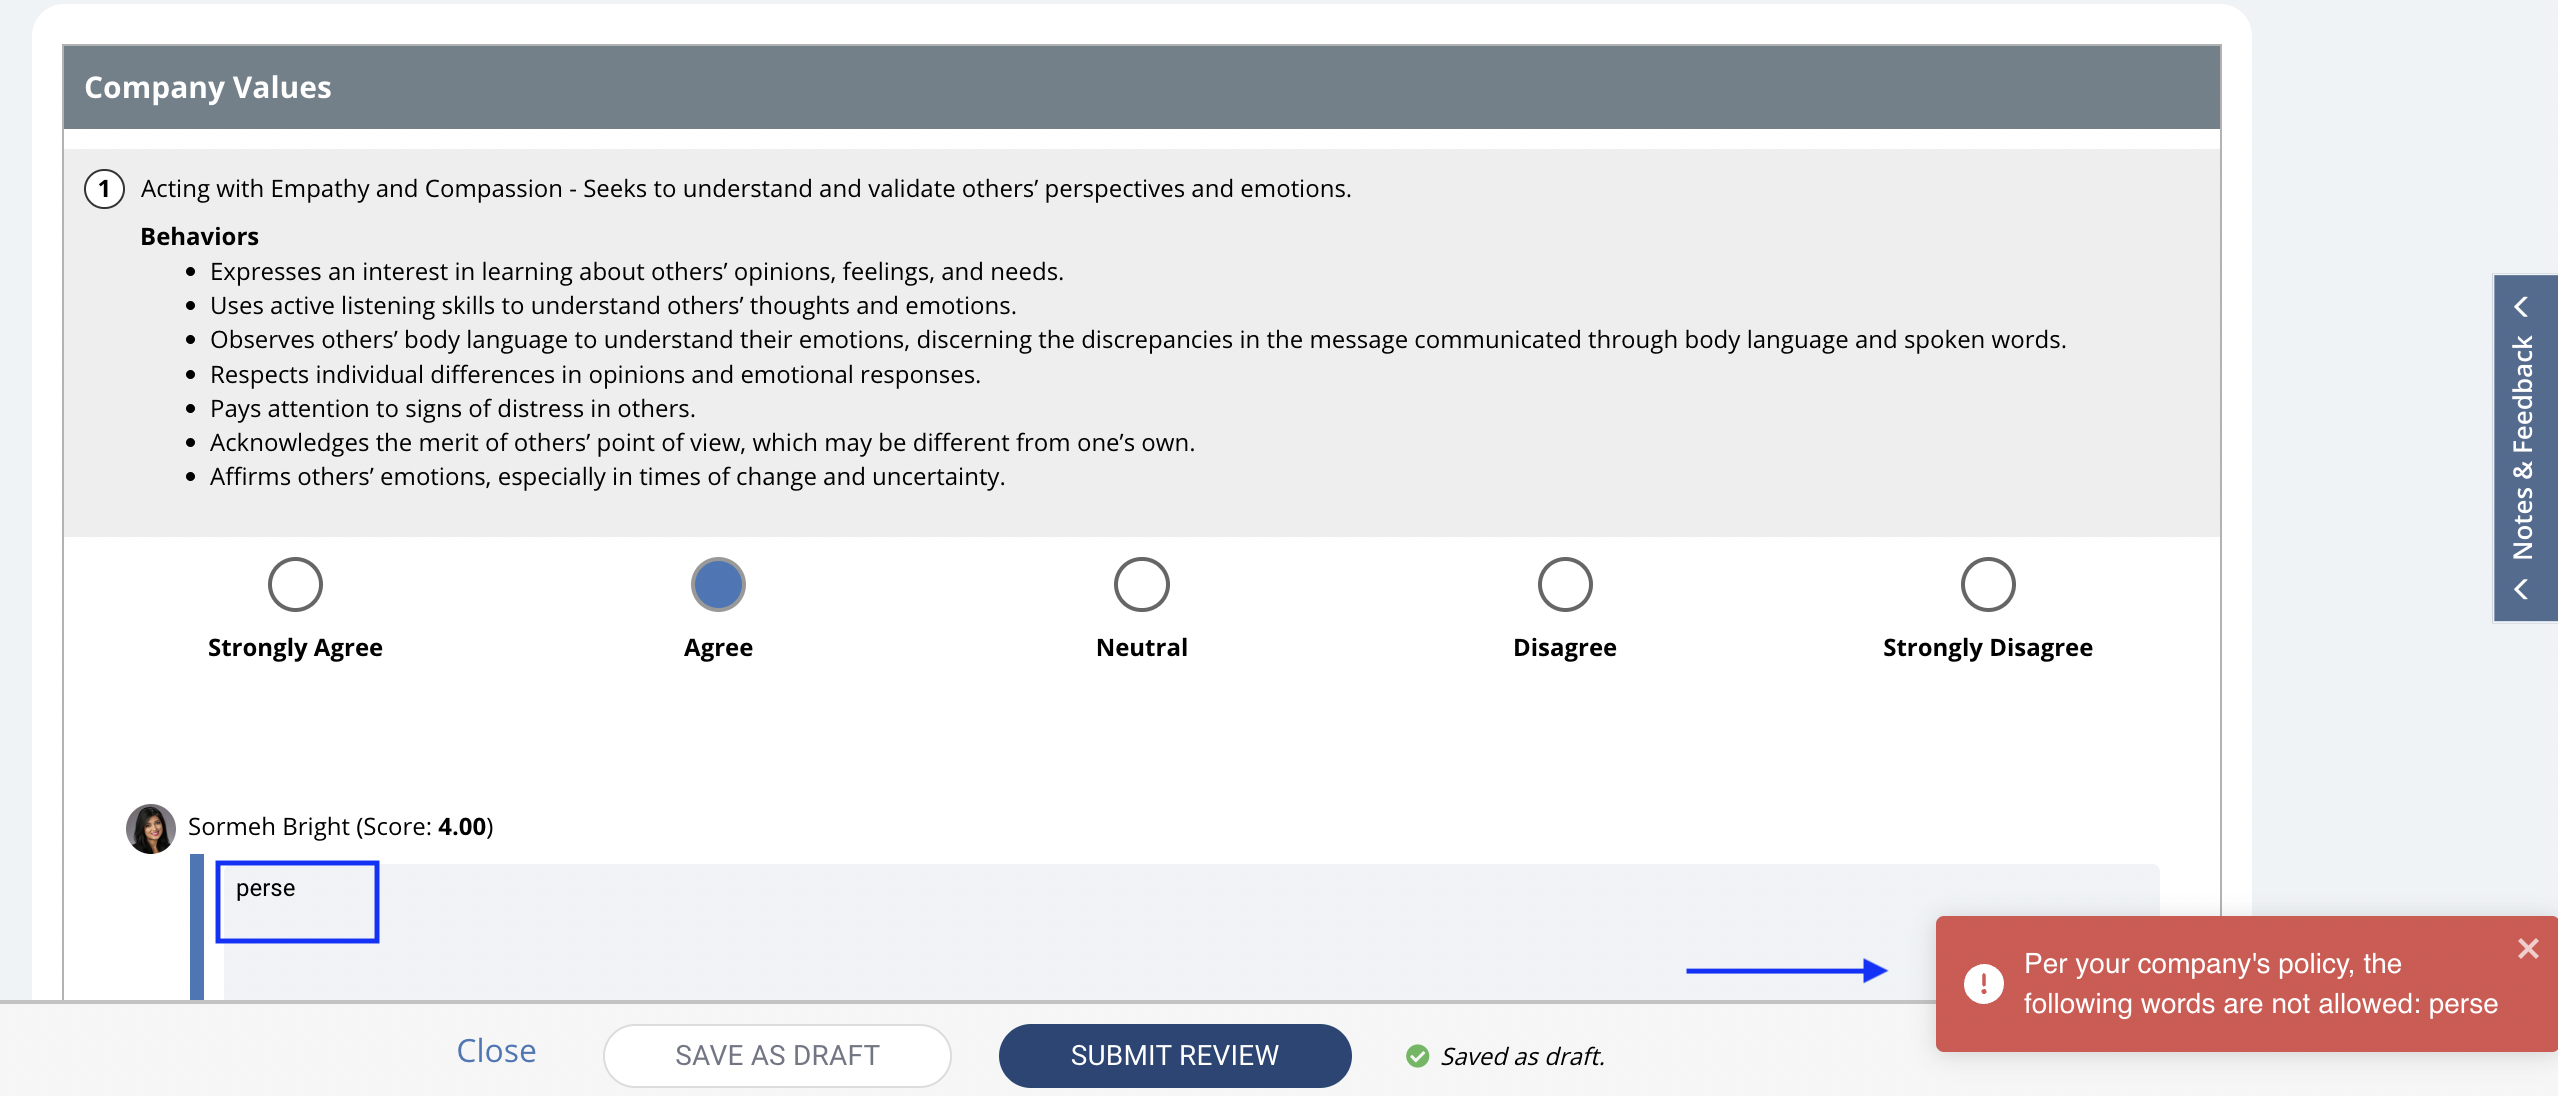Click the exclamation alert icon in the warning
The image size is (2558, 1096).
[1983, 983]
